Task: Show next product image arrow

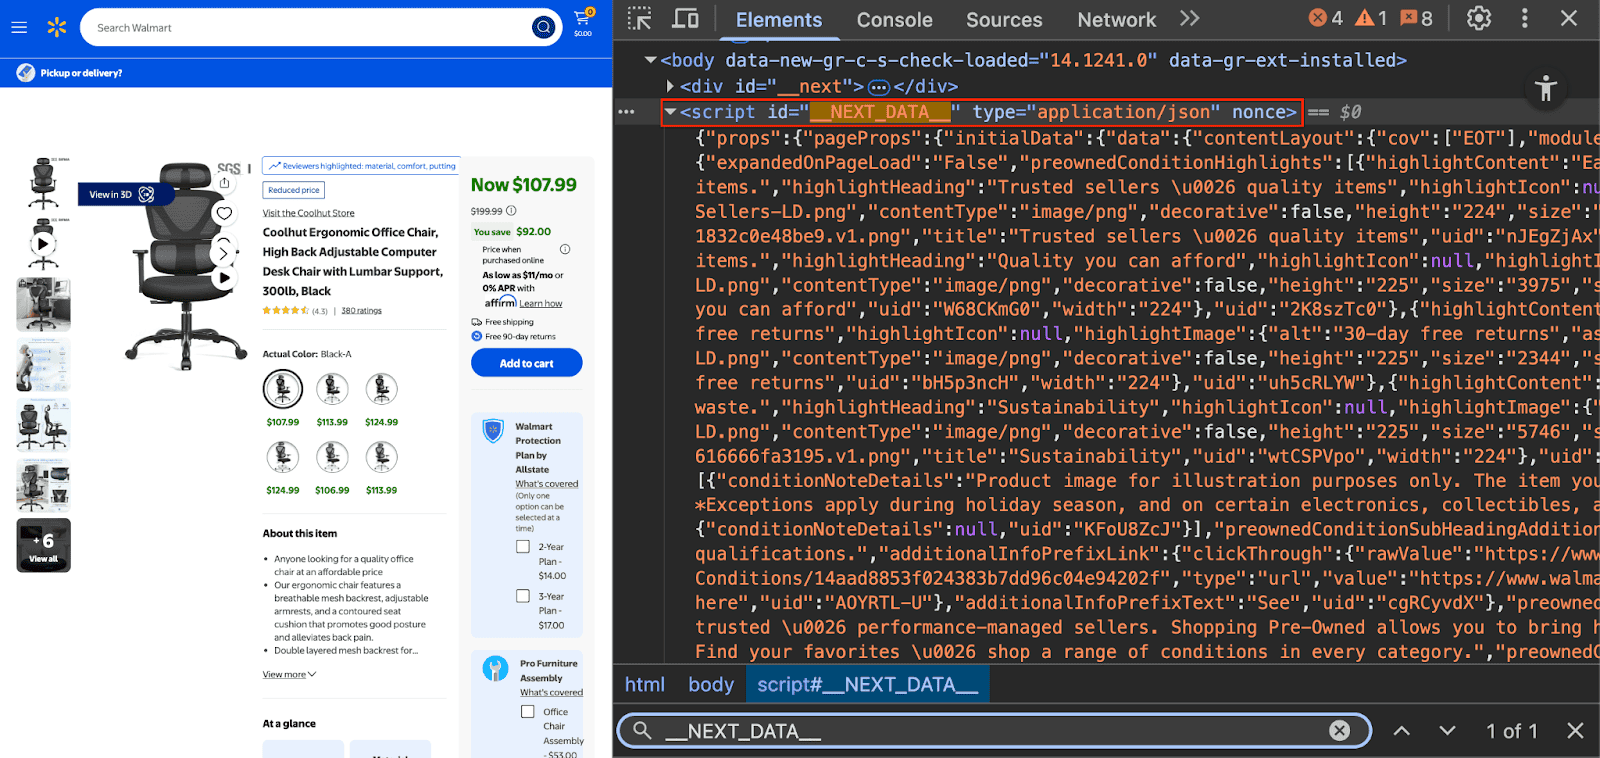Action: (224, 252)
